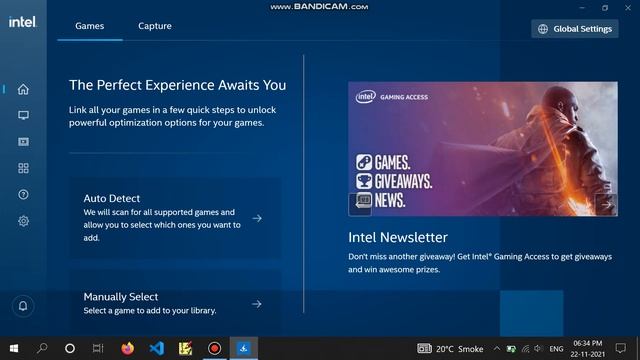Image resolution: width=640 pixels, height=360 pixels.
Task: Click the arrow next to Auto Detect
Action: point(257,218)
